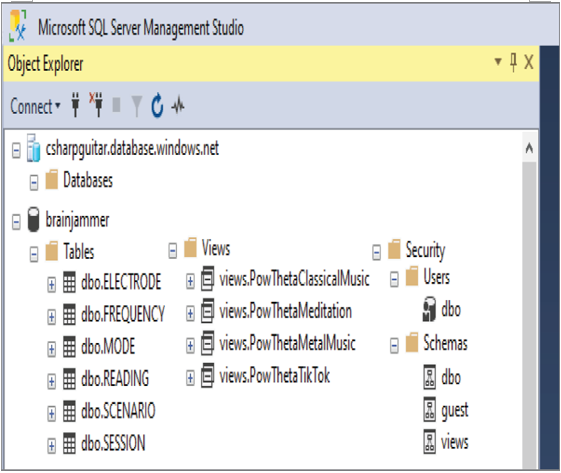Click the scrollbar up arrow
Image resolution: width=561 pixels, height=473 pixels.
point(530,148)
